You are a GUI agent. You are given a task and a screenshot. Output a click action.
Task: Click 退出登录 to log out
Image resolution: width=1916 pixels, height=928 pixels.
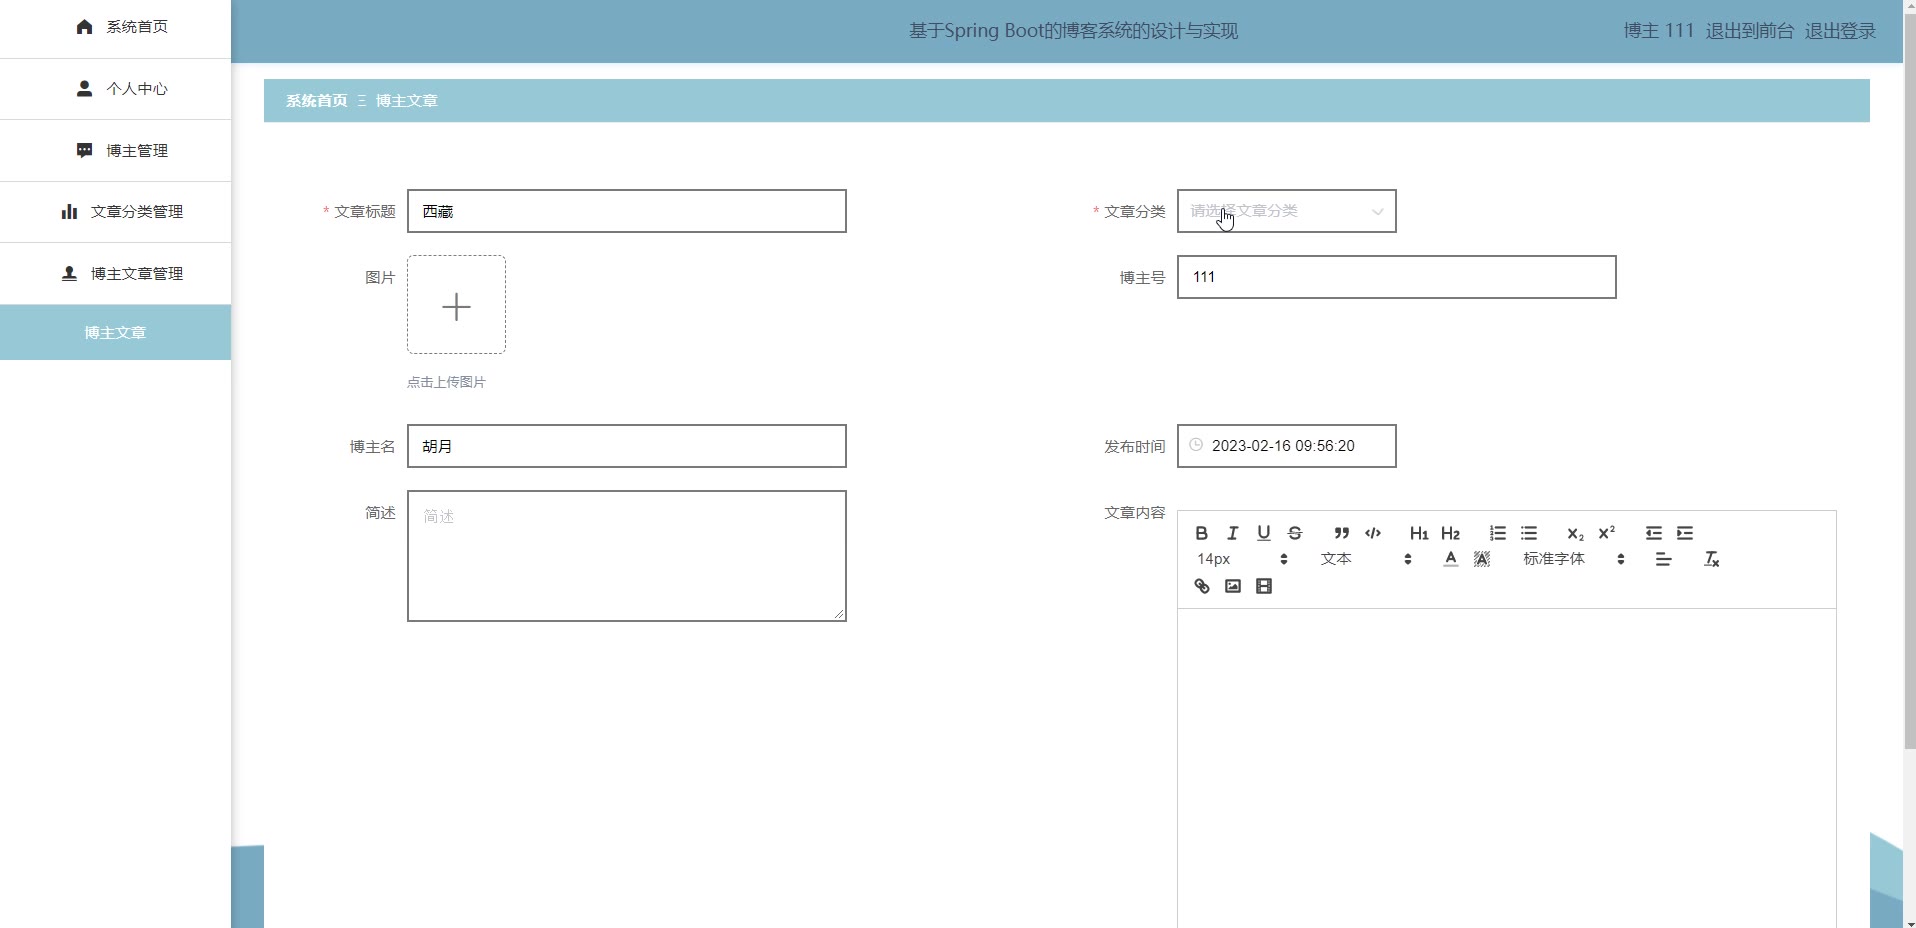click(1840, 31)
